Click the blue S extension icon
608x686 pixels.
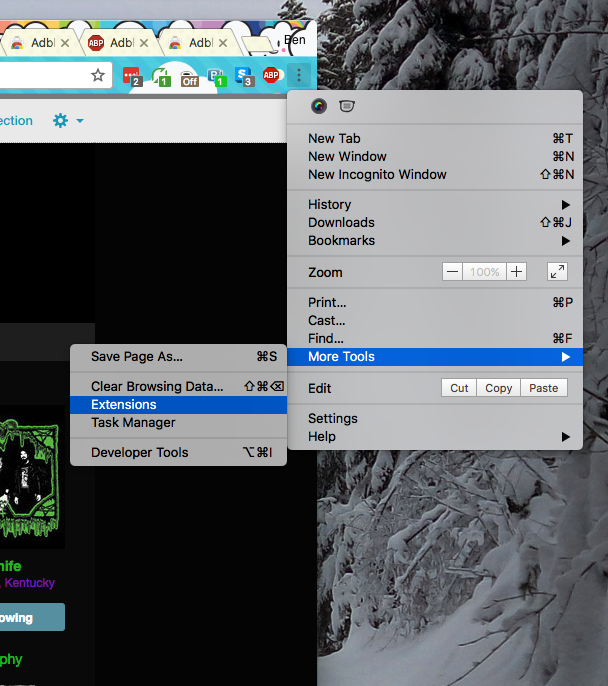pos(244,76)
